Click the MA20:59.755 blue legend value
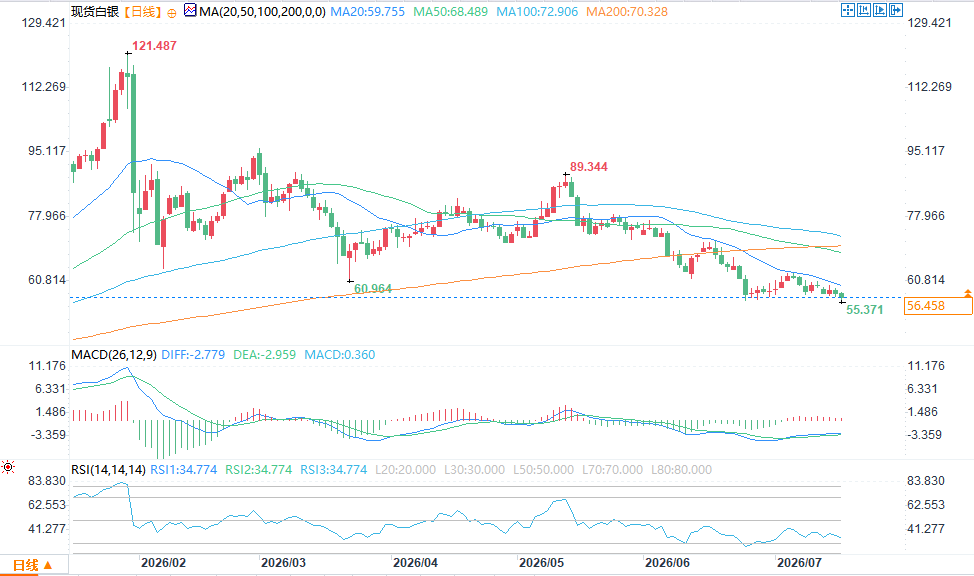The width and height of the screenshot is (974, 576). coord(367,12)
